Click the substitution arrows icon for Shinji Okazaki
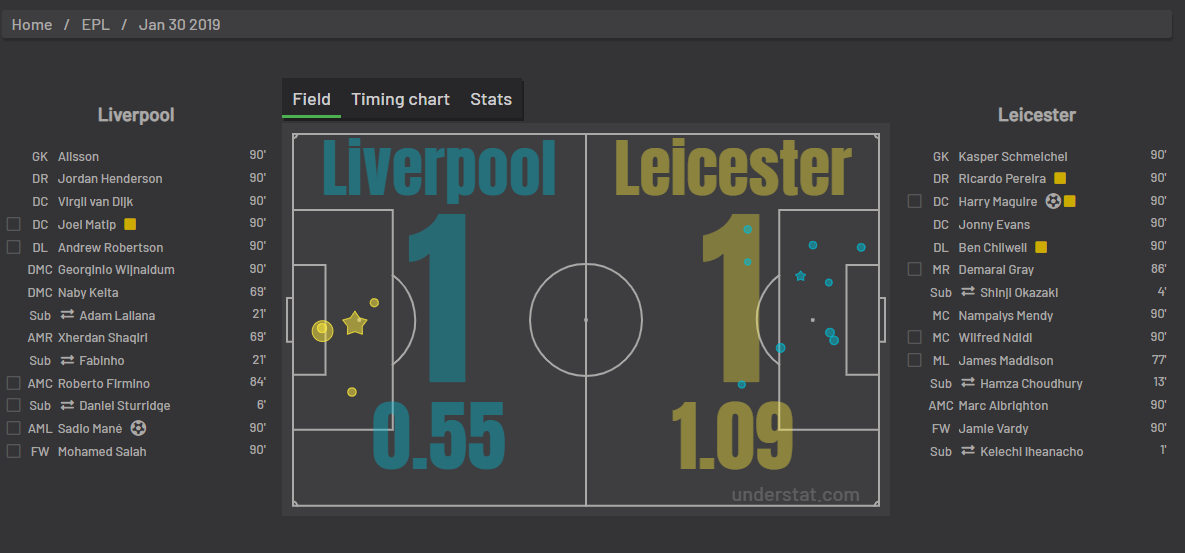The image size is (1185, 553). 968,292
